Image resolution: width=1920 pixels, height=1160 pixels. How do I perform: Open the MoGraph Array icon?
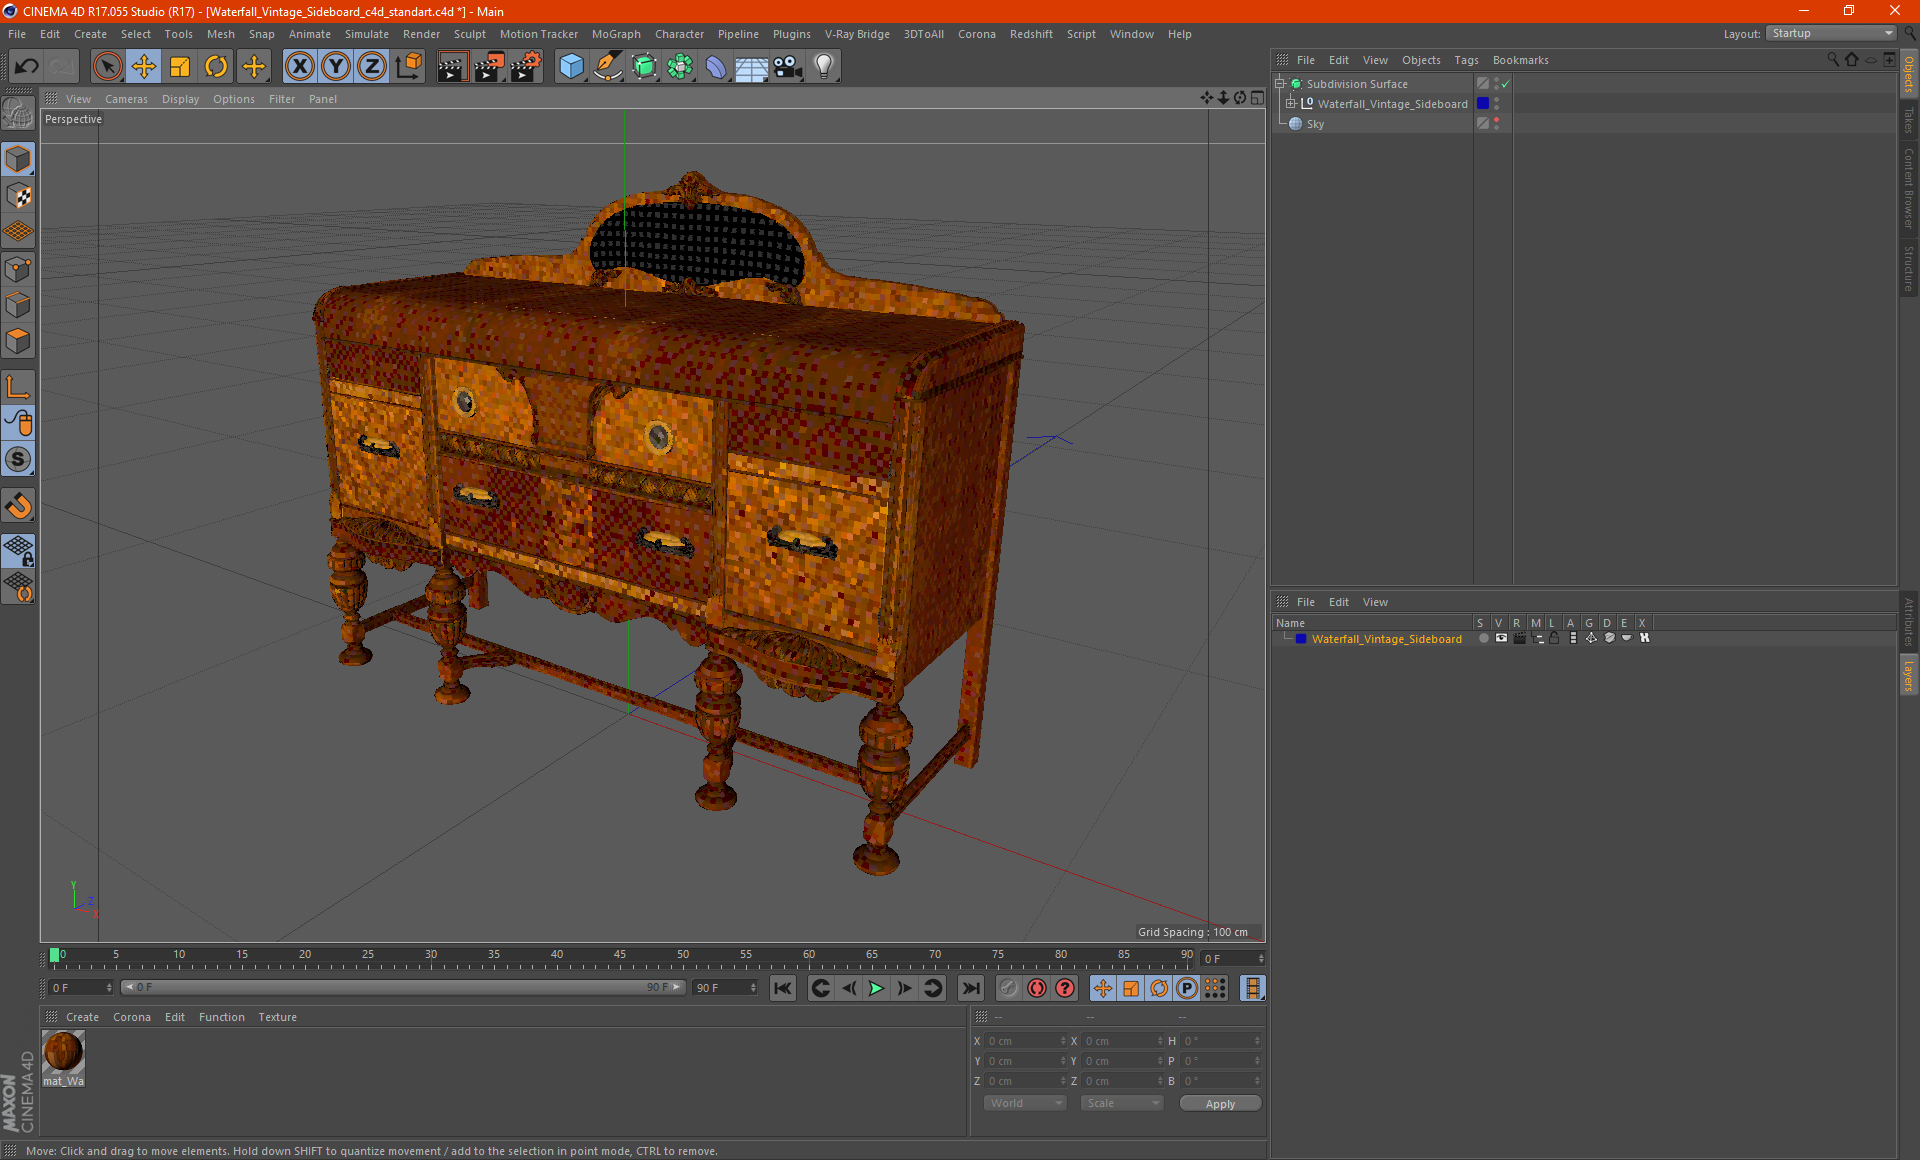click(680, 67)
